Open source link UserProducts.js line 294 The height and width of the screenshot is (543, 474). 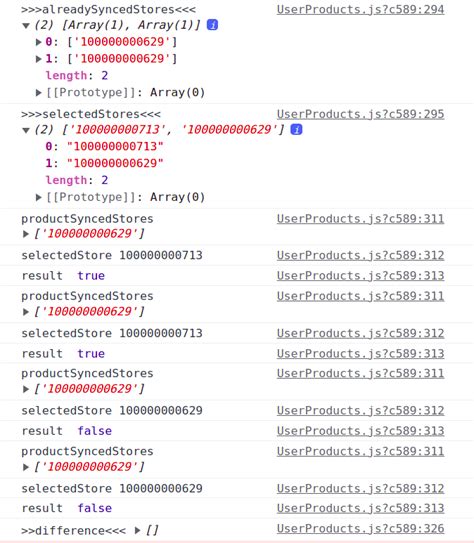coord(360,9)
